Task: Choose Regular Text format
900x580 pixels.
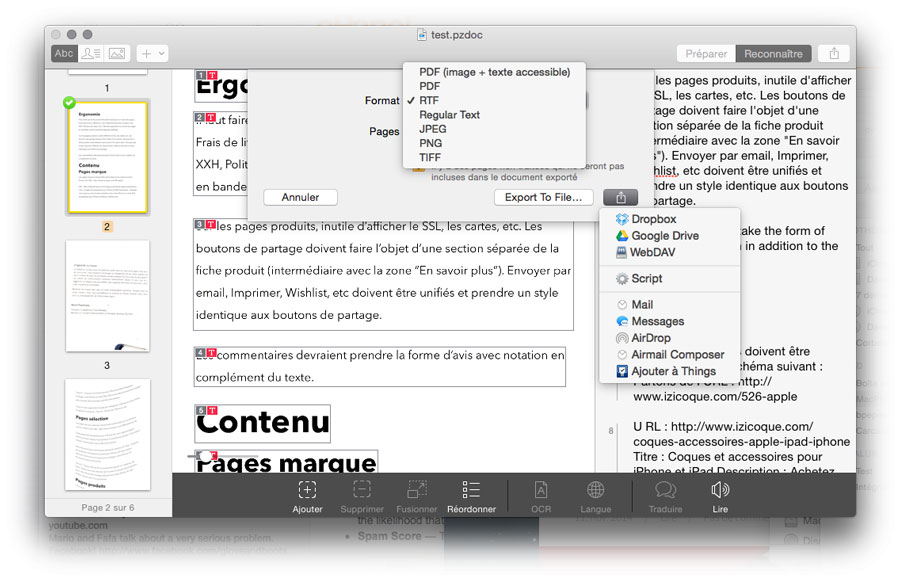Action: [494, 115]
